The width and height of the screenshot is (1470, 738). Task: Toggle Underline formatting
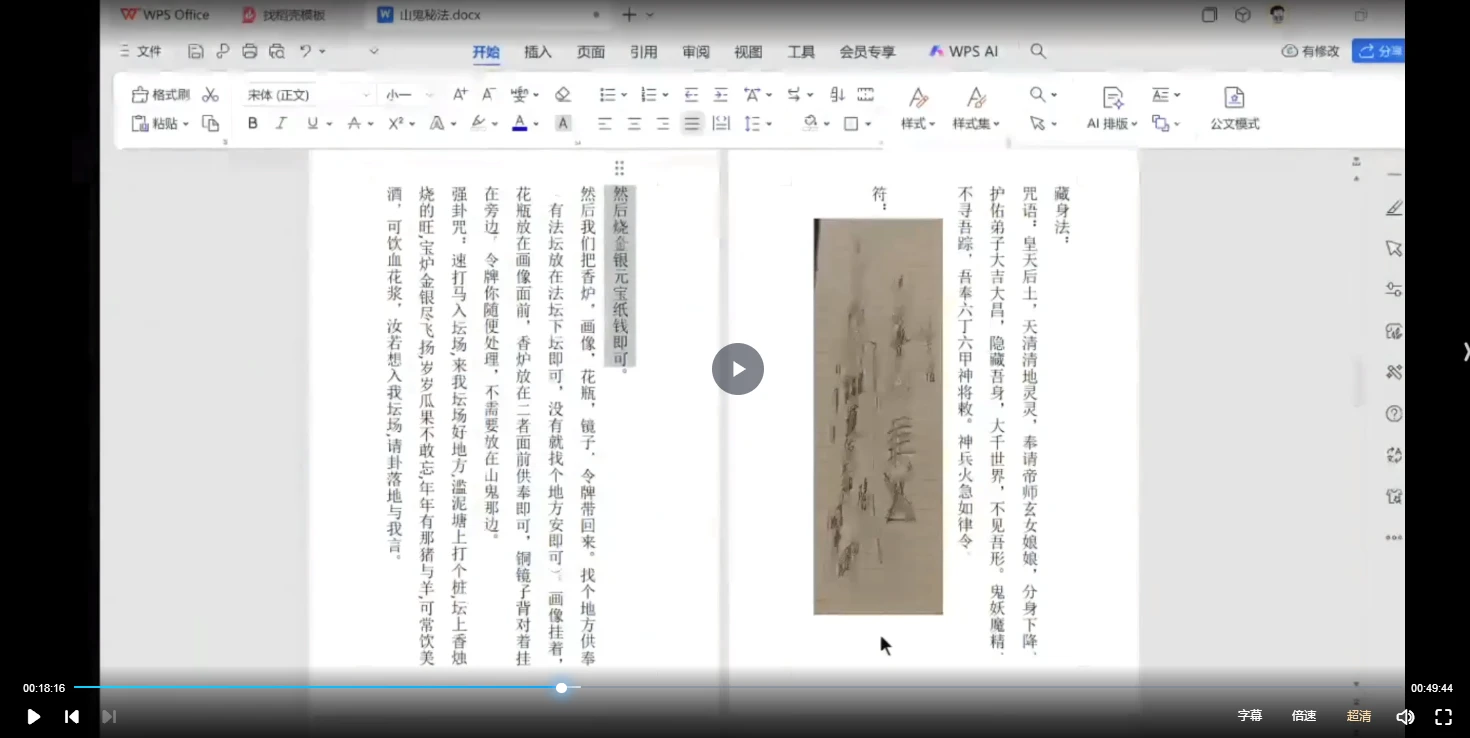(312, 123)
